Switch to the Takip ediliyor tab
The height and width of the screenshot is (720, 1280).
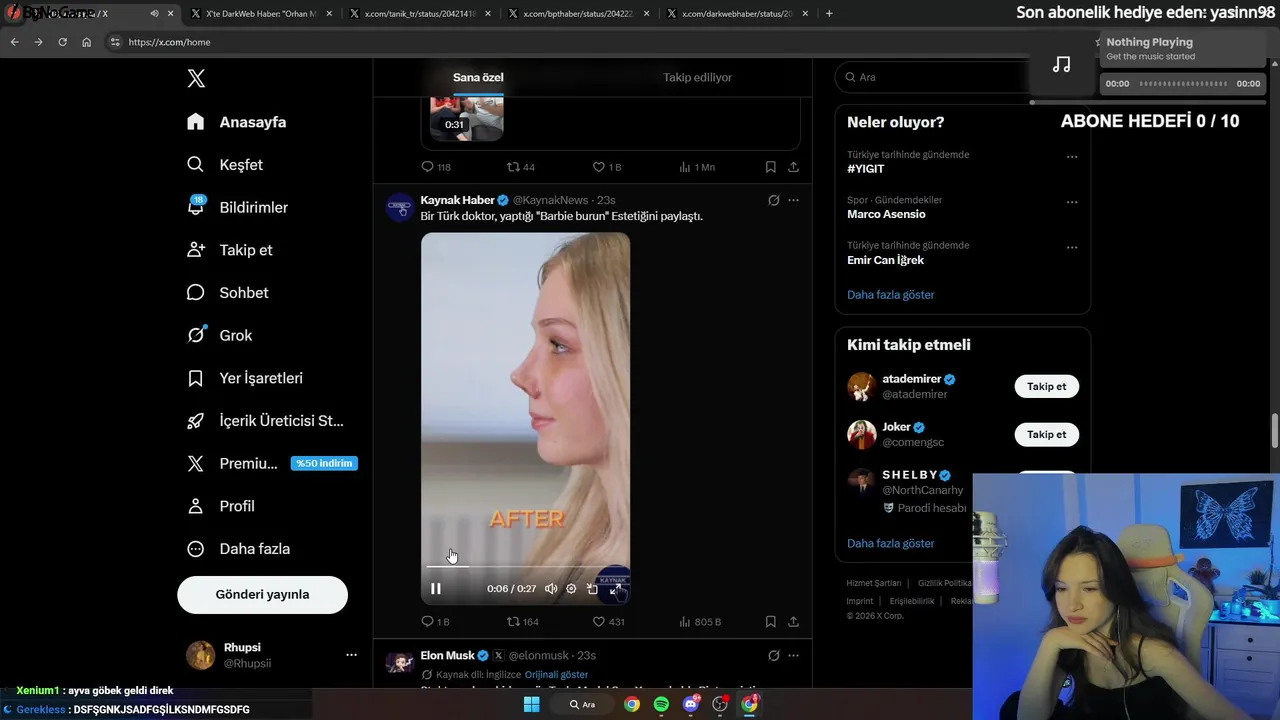tap(698, 77)
